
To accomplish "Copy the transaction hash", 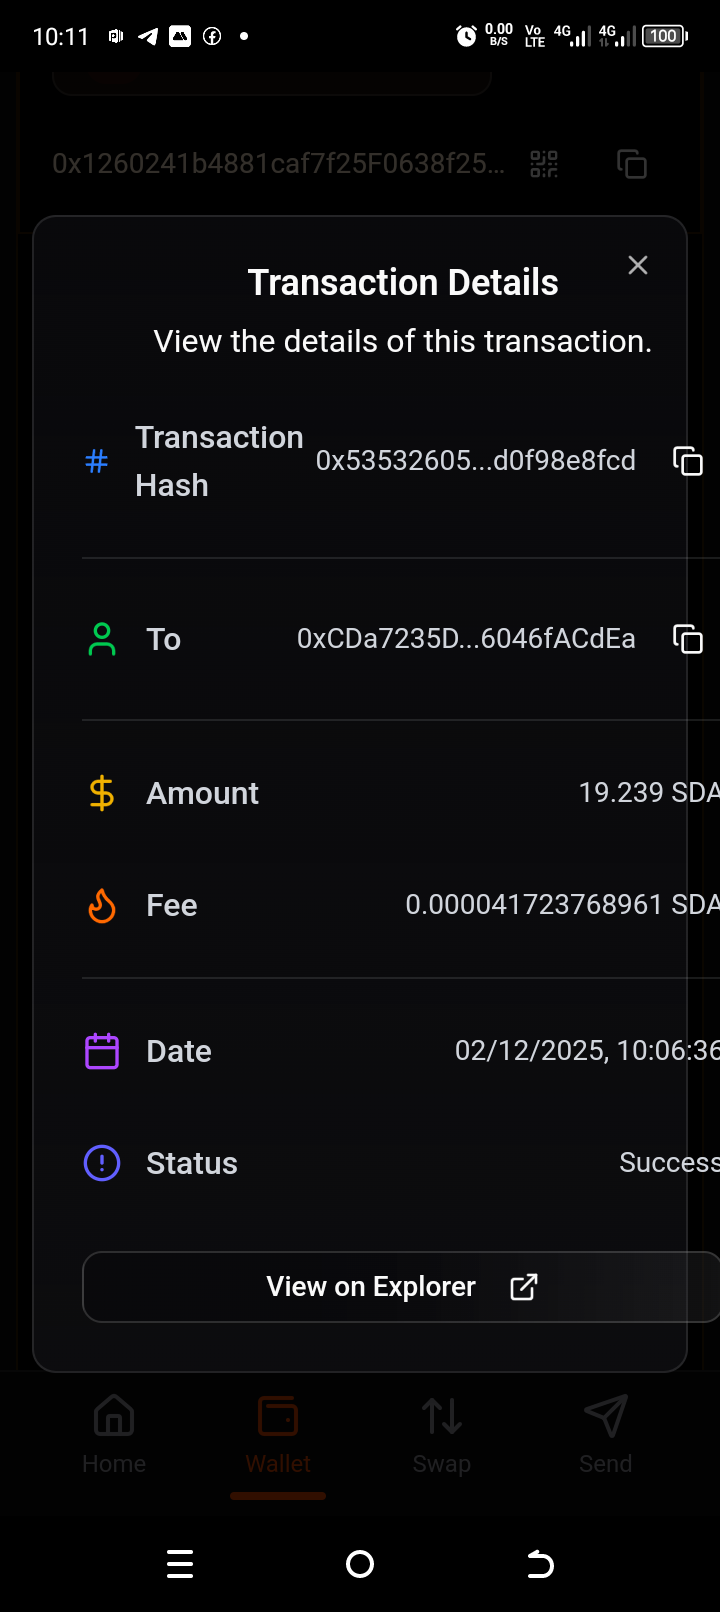I will (x=688, y=461).
